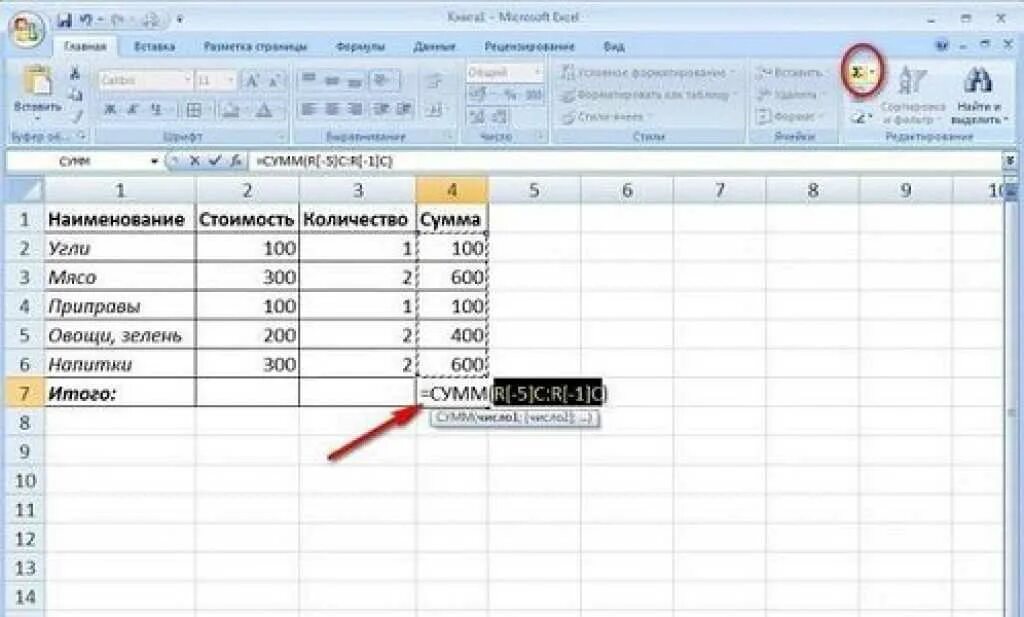The width and height of the screenshot is (1024, 617).
Task: Select the Количество header cell
Action: (x=357, y=219)
